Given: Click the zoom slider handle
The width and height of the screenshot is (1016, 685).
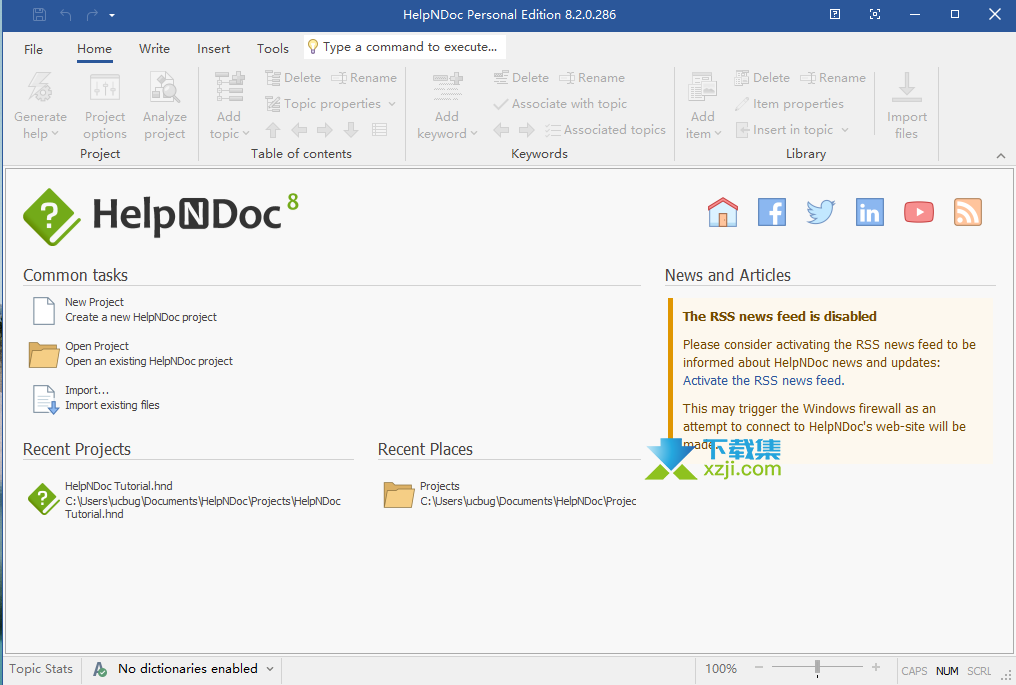Looking at the screenshot, I should 818,667.
